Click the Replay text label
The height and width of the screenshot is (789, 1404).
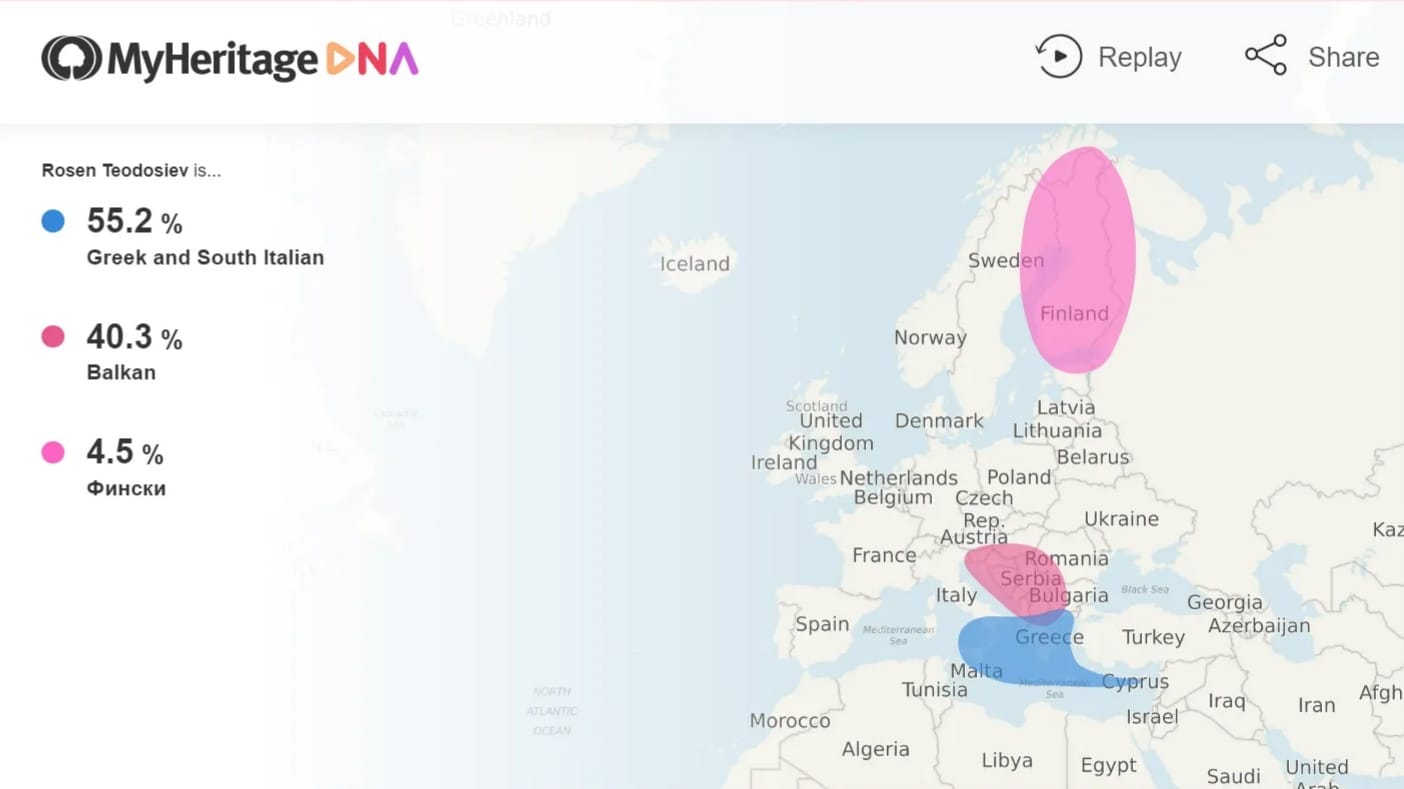click(x=1139, y=58)
